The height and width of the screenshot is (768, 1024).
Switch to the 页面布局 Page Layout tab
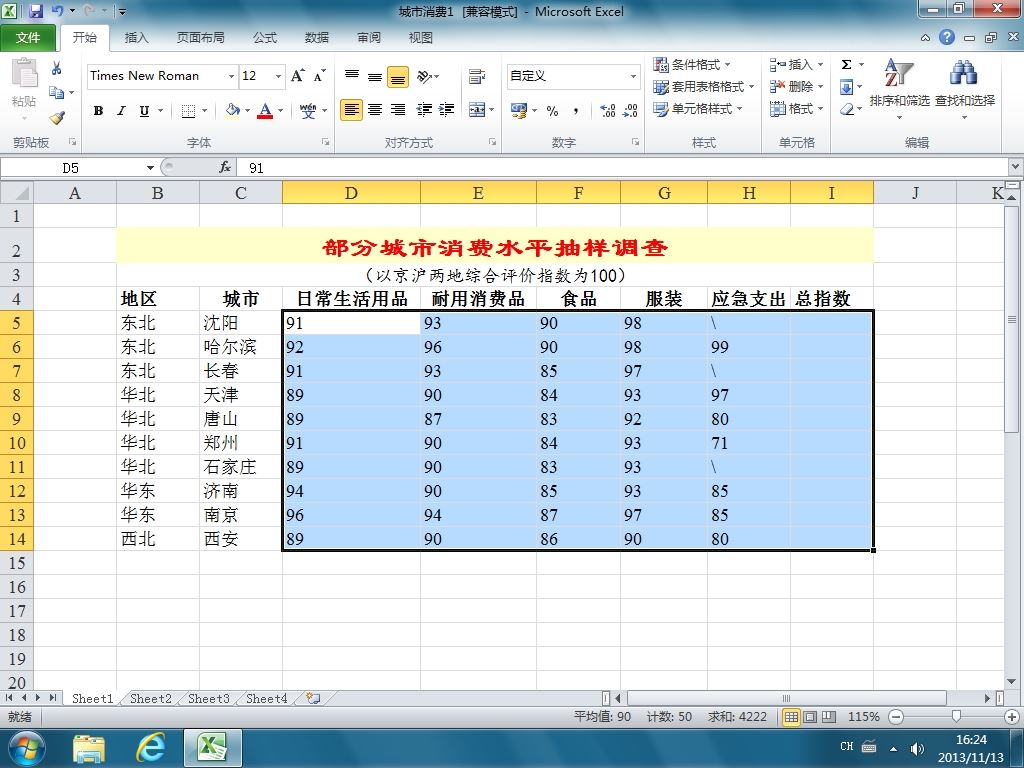pyautogui.click(x=200, y=37)
